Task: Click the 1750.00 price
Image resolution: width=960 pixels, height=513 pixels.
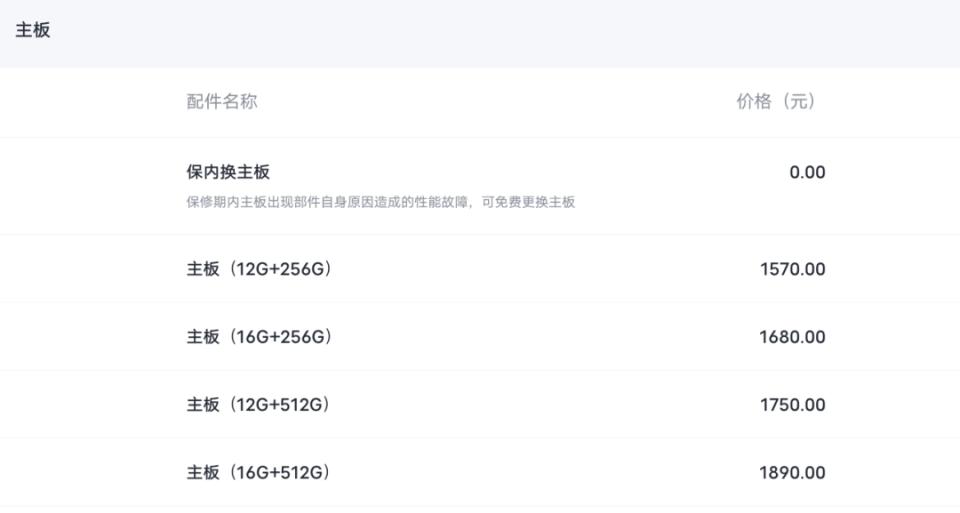Action: coord(792,405)
